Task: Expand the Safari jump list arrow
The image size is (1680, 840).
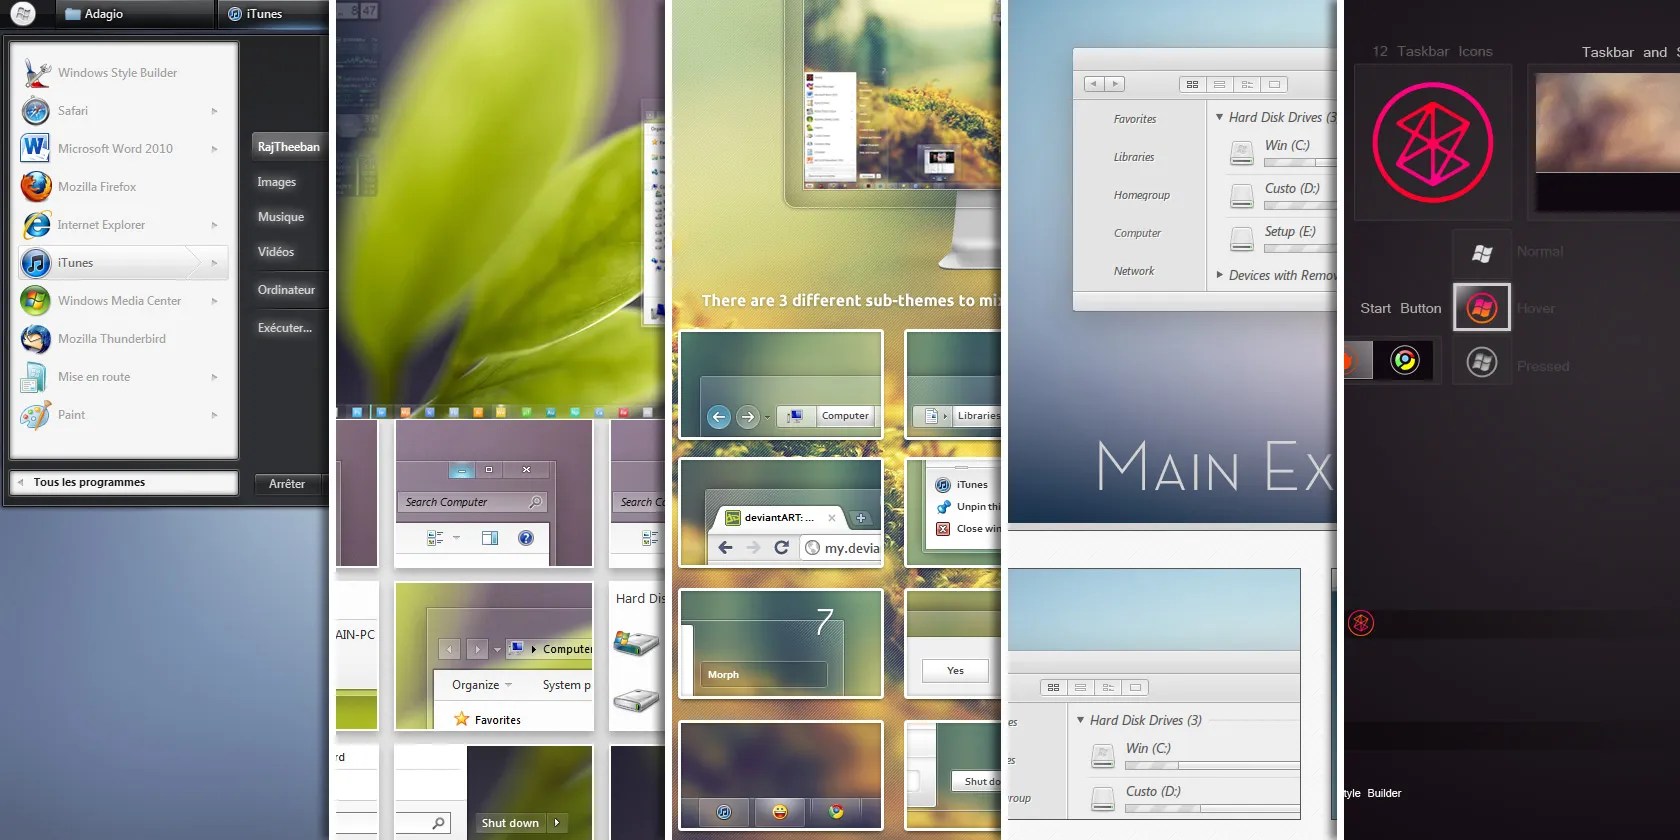Action: point(214,111)
